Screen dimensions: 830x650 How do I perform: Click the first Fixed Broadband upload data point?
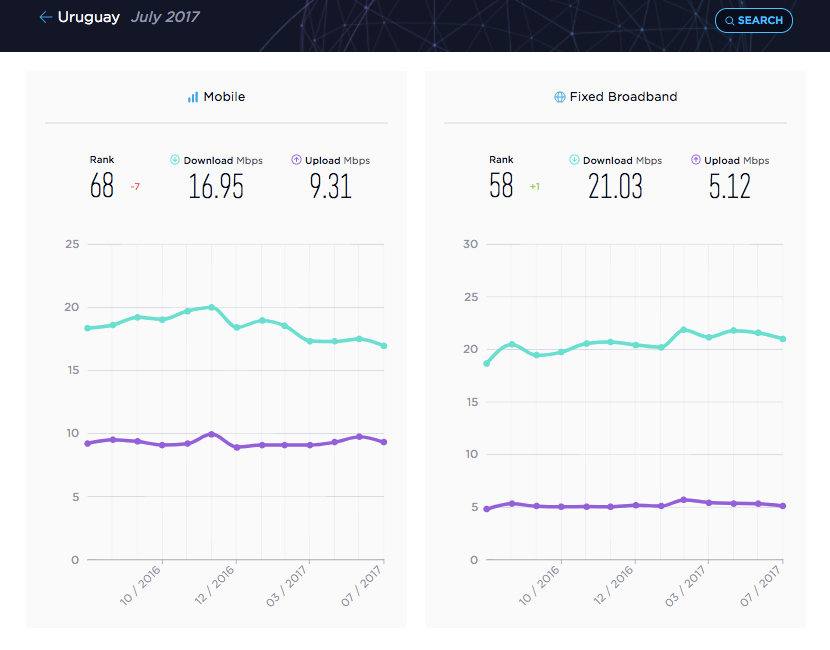(487, 509)
